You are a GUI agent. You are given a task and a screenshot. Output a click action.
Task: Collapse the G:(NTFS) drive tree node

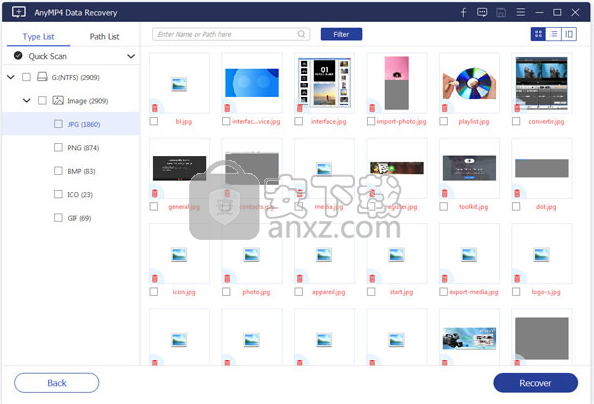pos(11,77)
